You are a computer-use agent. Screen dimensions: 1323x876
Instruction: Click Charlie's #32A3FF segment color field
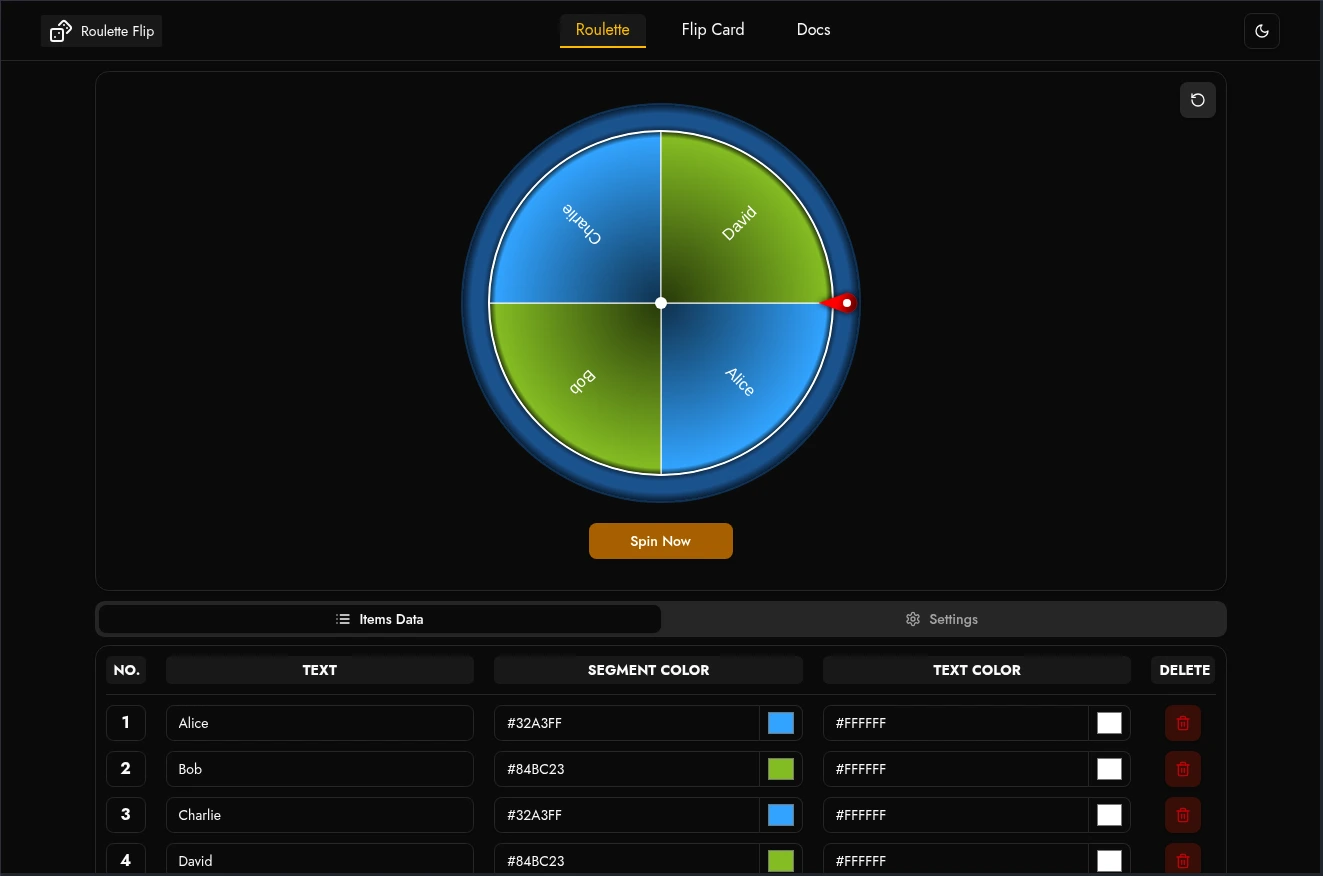pyautogui.click(x=627, y=815)
